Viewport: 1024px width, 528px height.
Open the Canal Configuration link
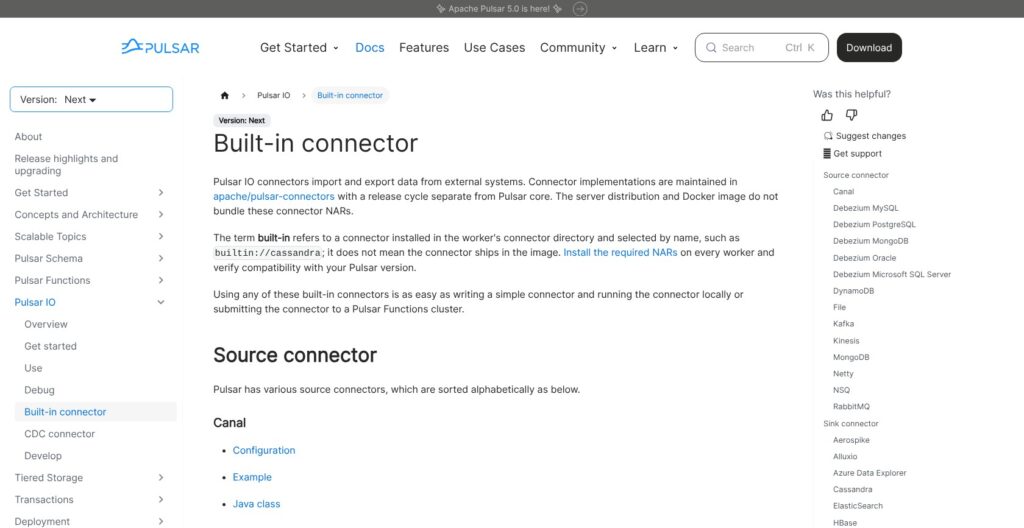(264, 450)
